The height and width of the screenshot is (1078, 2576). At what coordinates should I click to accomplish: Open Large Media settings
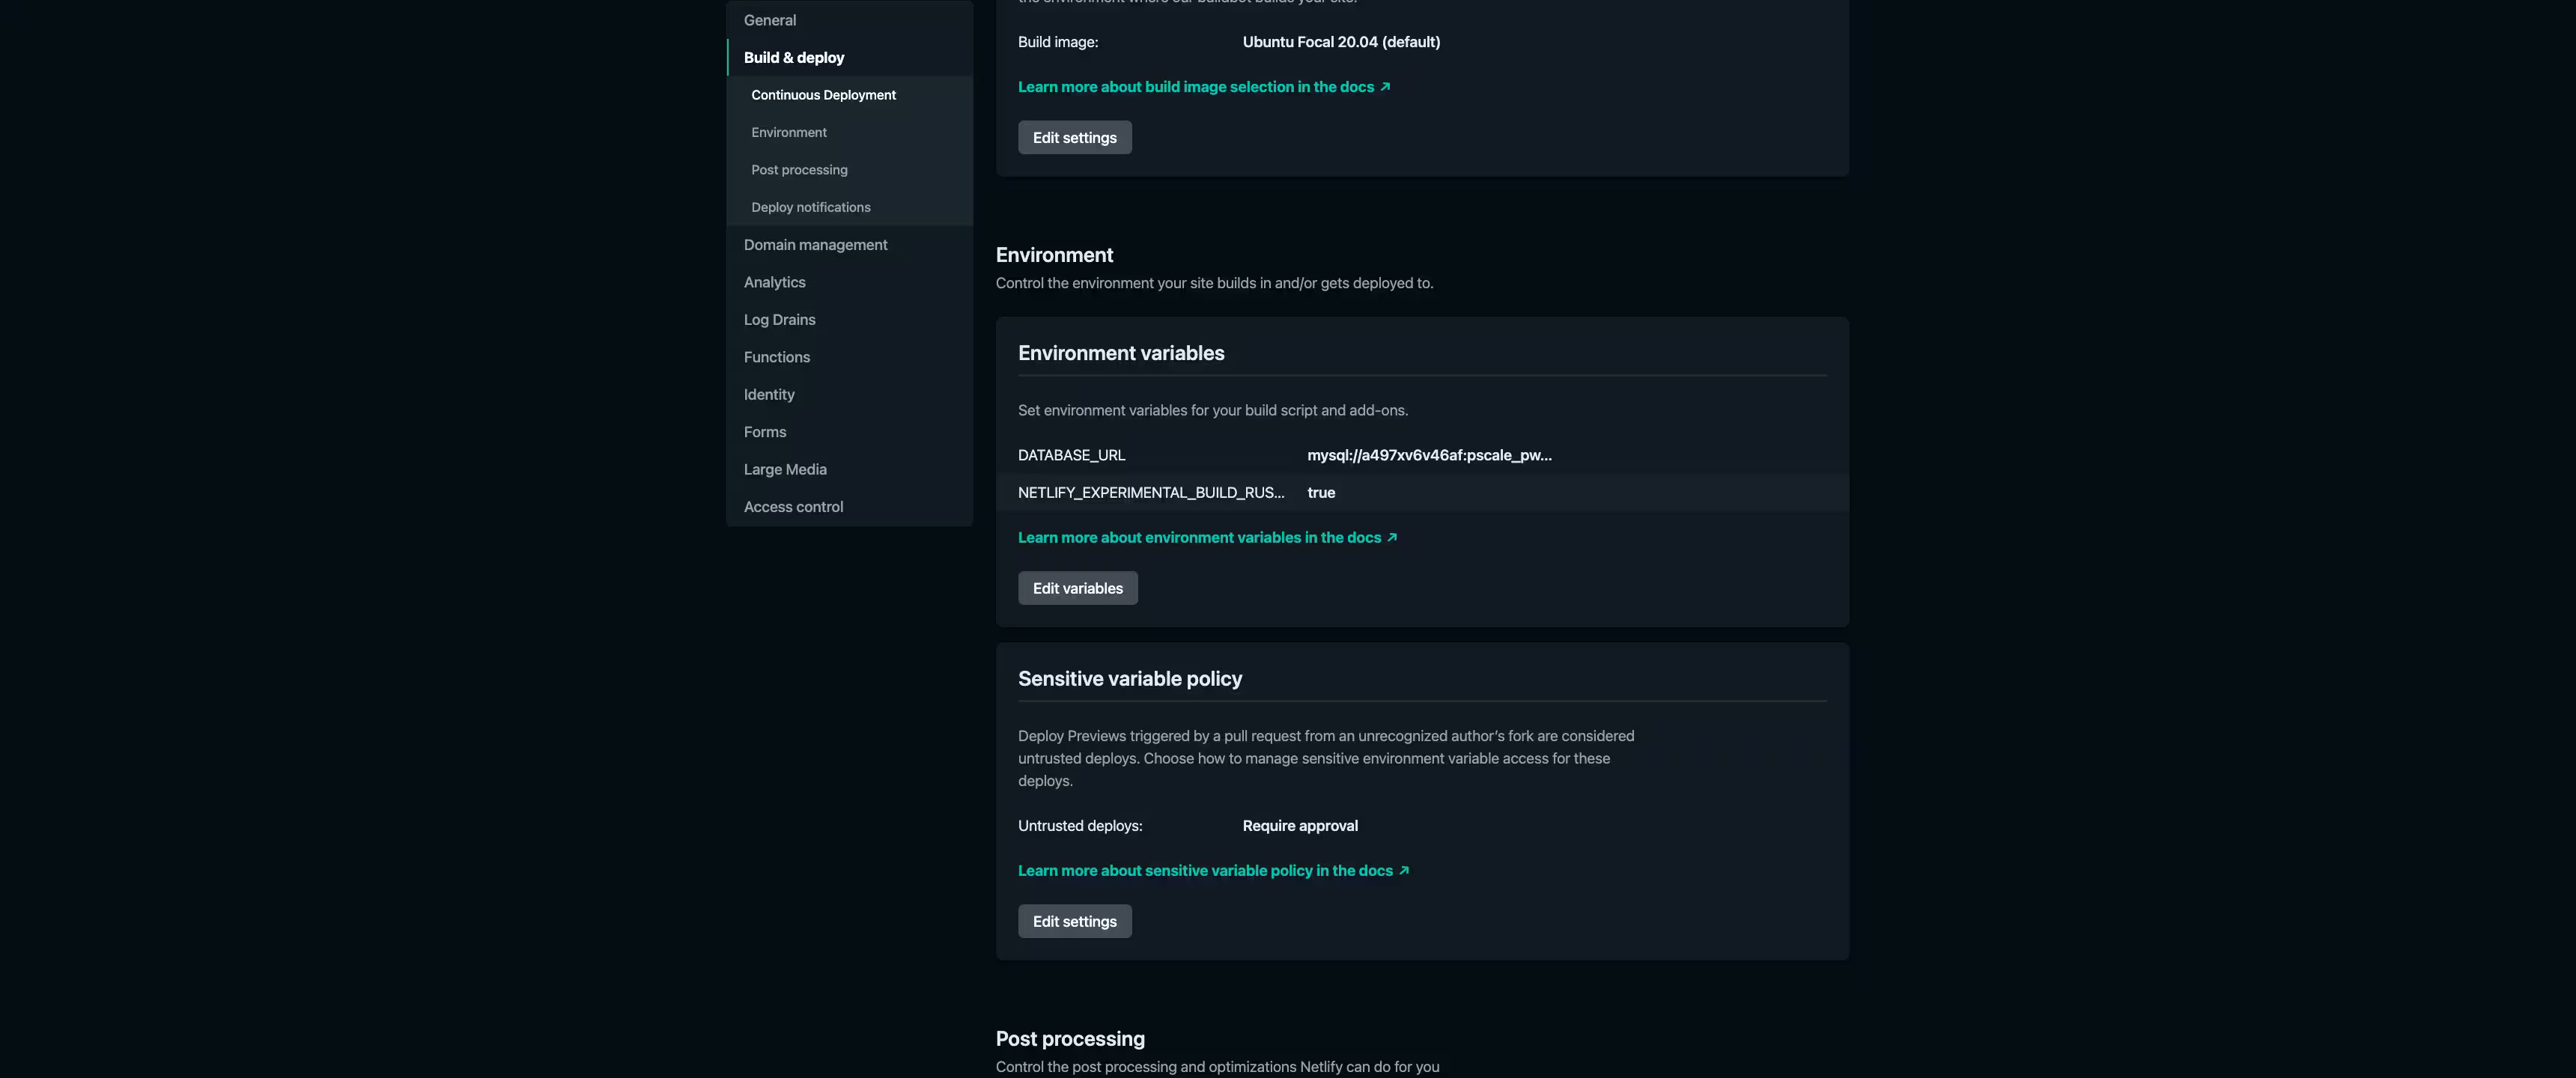pos(784,470)
